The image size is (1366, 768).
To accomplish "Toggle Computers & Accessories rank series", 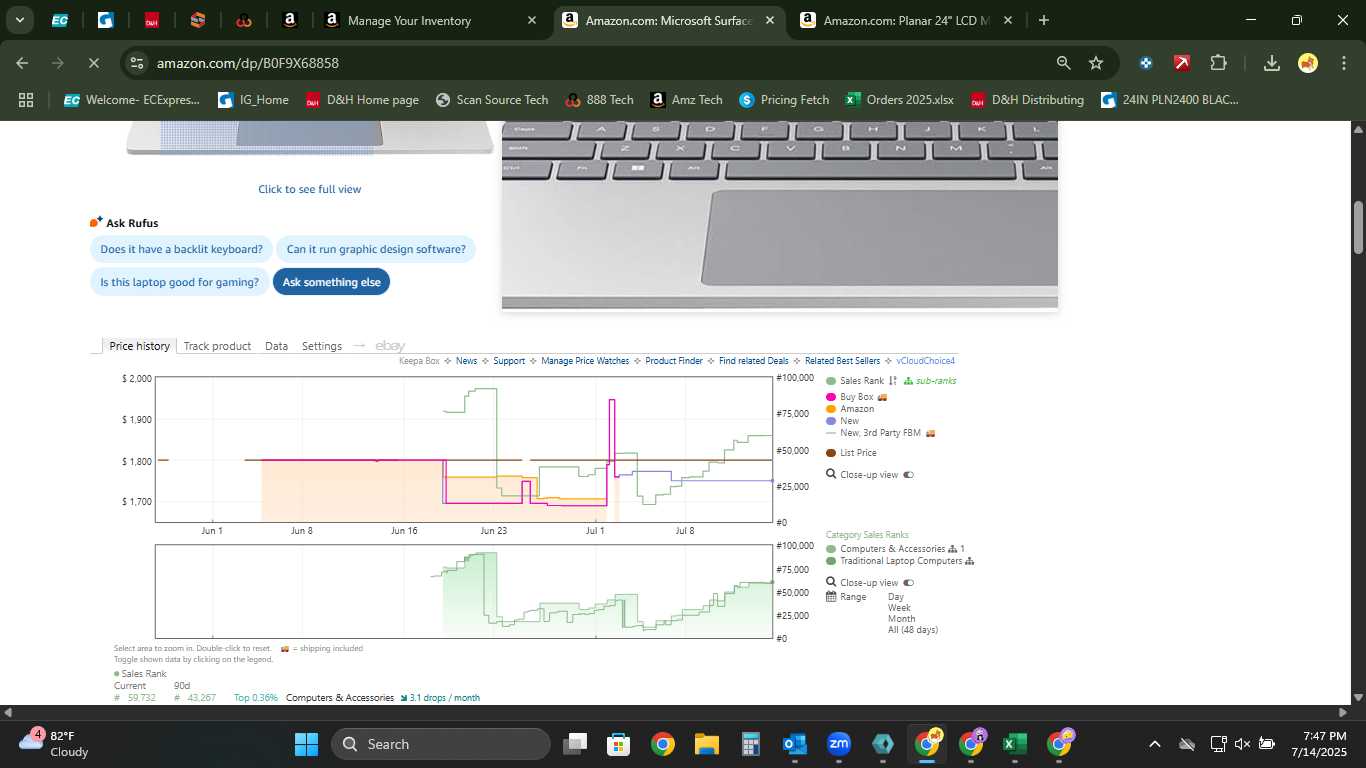I will (886, 549).
